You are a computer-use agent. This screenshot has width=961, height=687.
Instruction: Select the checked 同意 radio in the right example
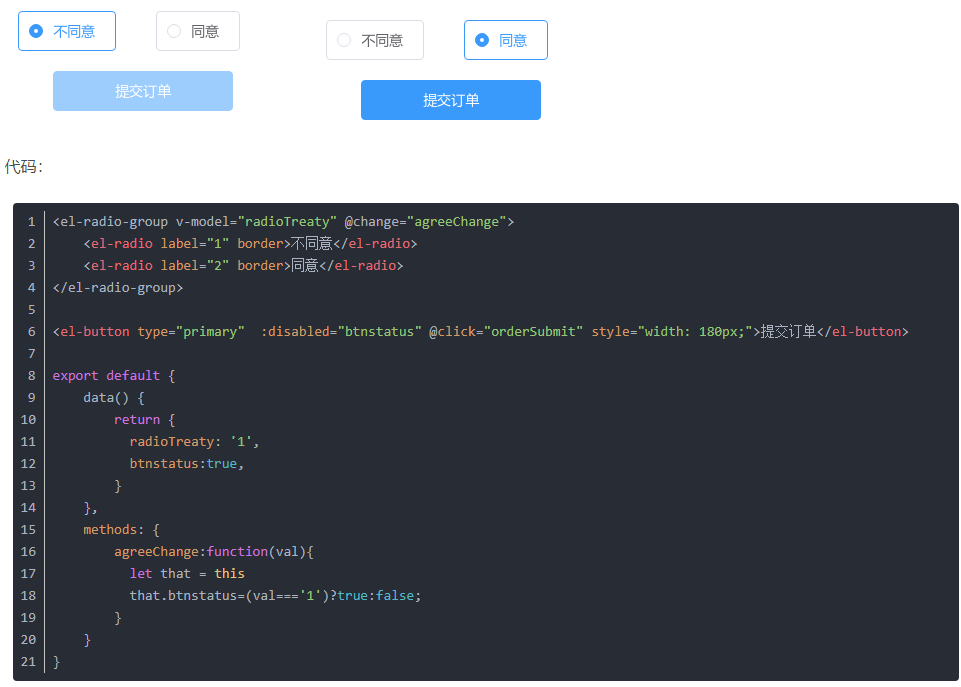point(506,40)
